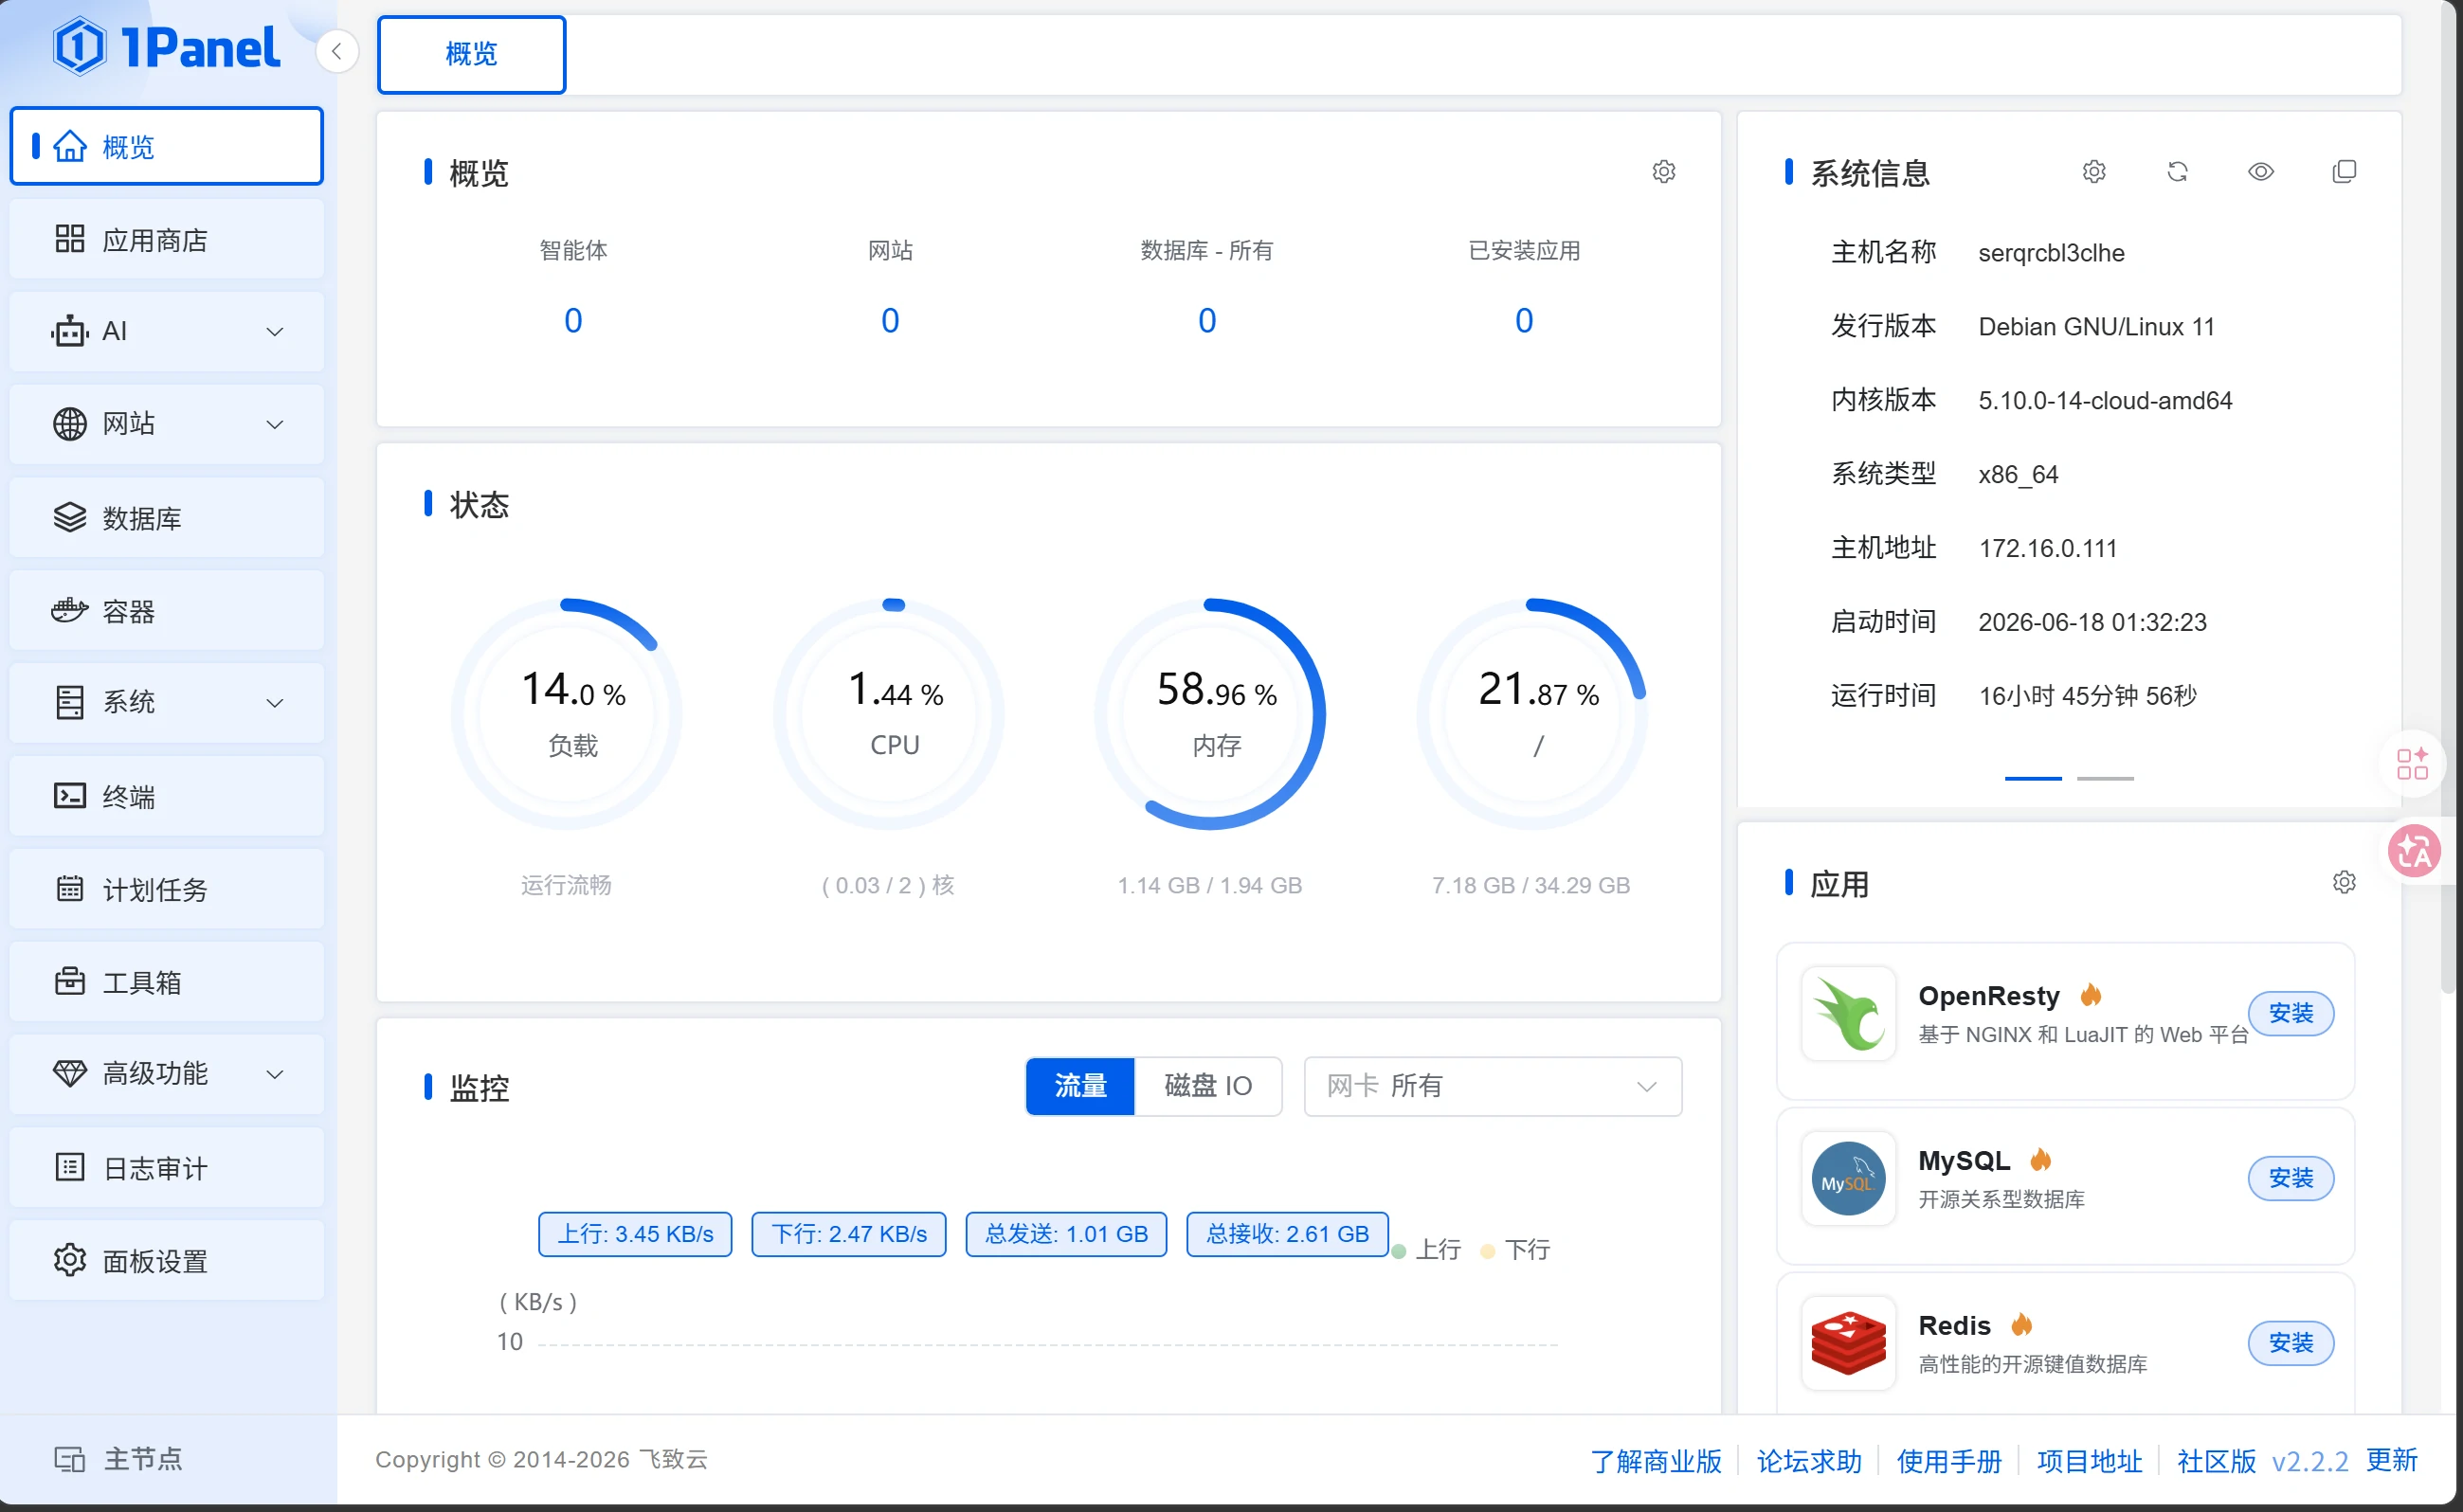The image size is (2463, 1512).
Task: Click the 高级功能 diamond icon
Action: [69, 1074]
